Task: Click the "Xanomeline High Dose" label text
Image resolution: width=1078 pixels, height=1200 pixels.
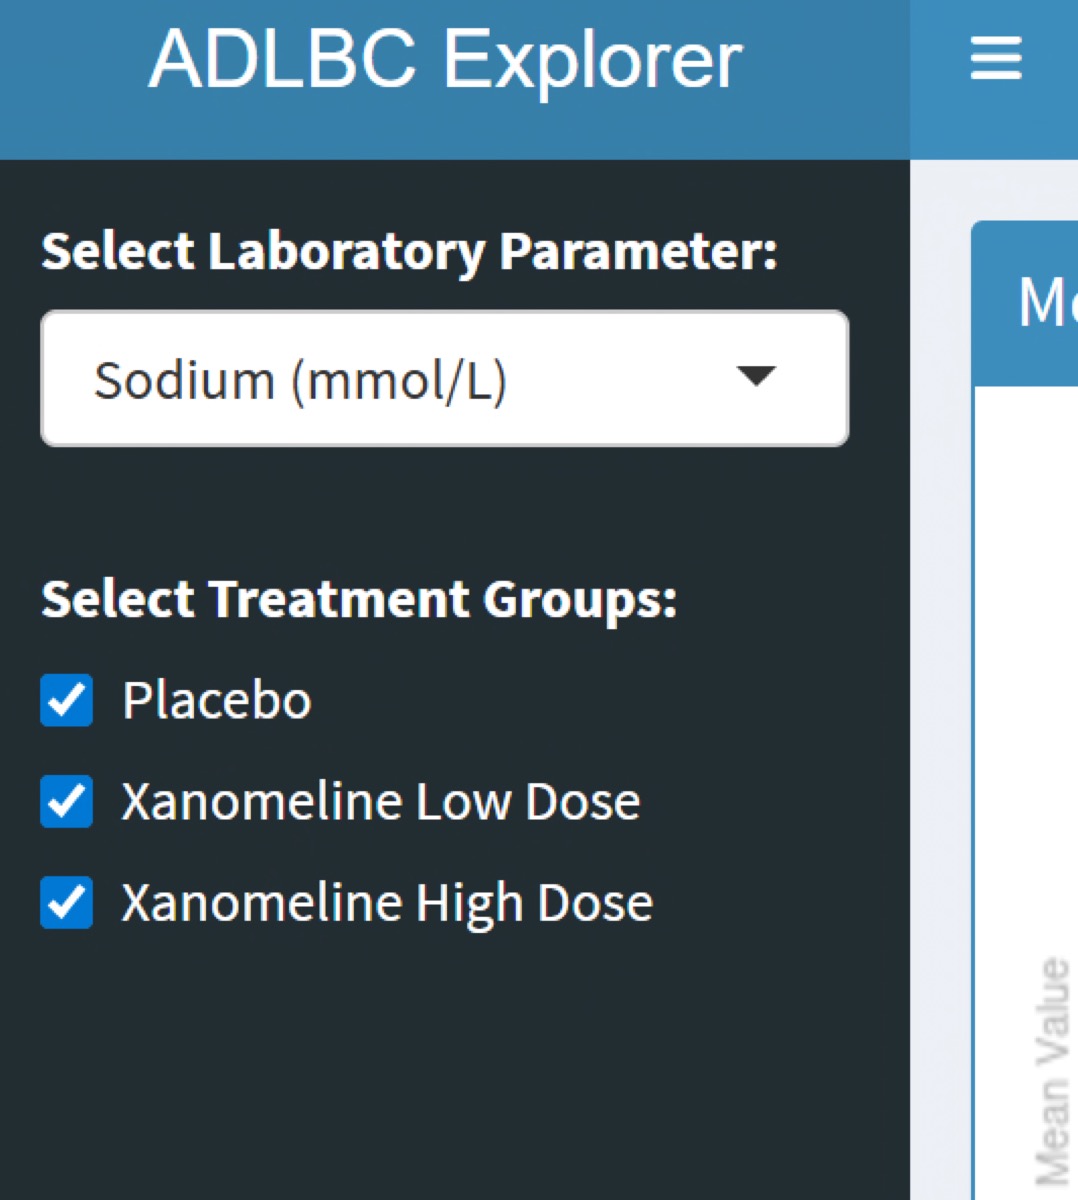Action: click(x=387, y=902)
